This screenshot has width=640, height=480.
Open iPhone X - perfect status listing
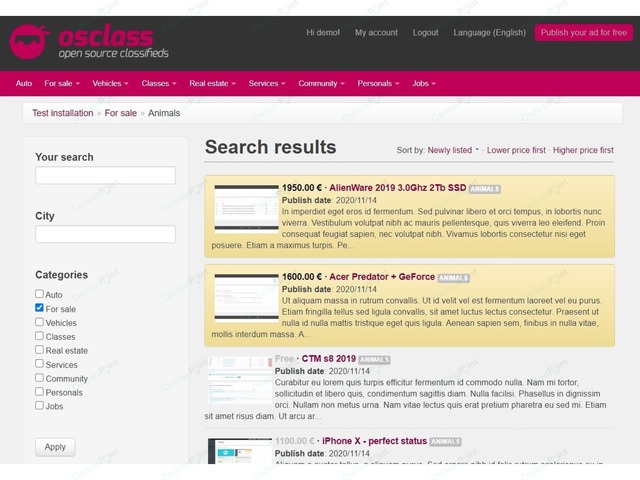[x=374, y=441]
